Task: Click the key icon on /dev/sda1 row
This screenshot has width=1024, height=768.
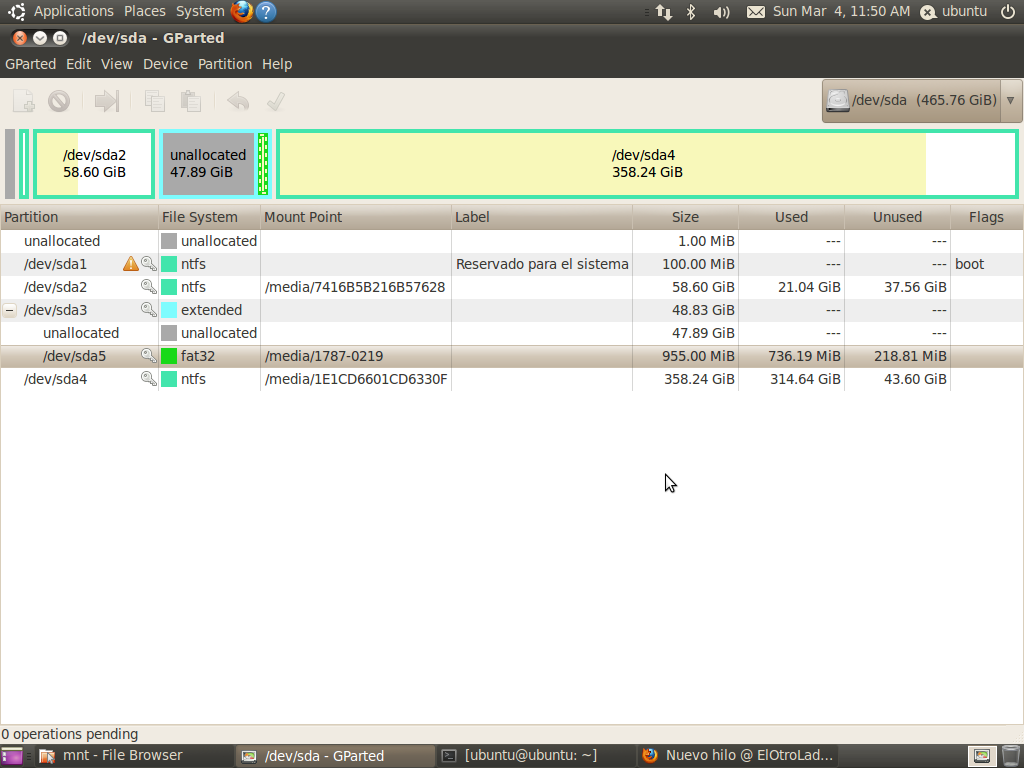Action: pos(149,264)
